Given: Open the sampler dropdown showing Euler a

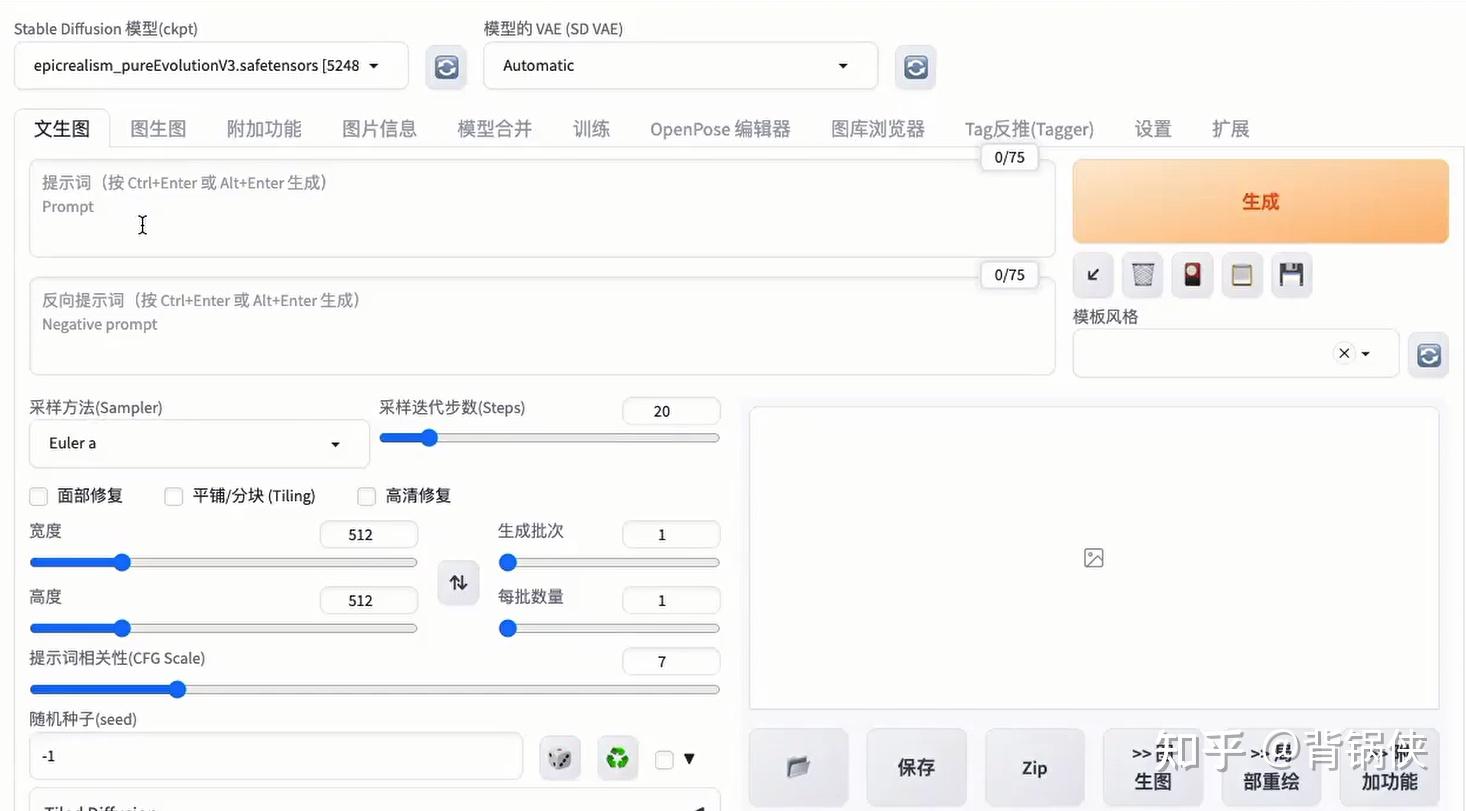Looking at the screenshot, I should (x=198, y=443).
